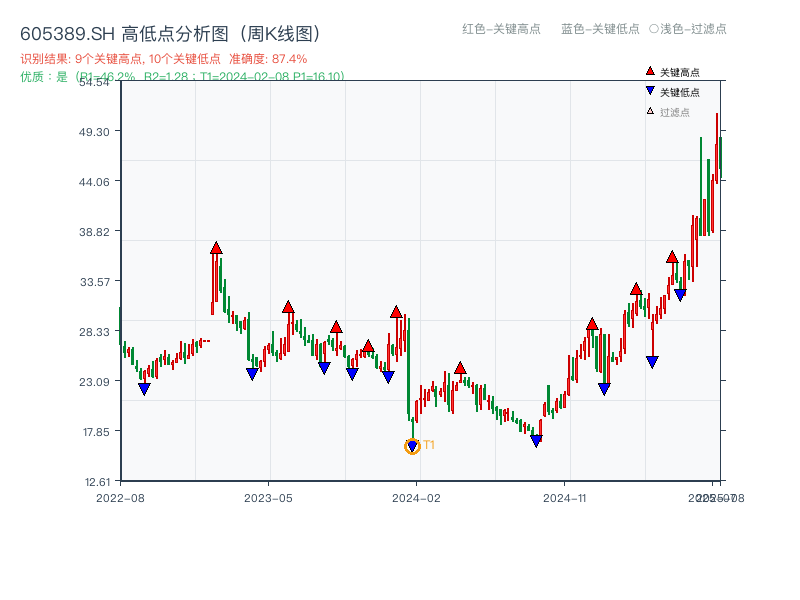The width and height of the screenshot is (800, 600).
Task: Click the 2023-05 date label
Action: click(x=268, y=498)
